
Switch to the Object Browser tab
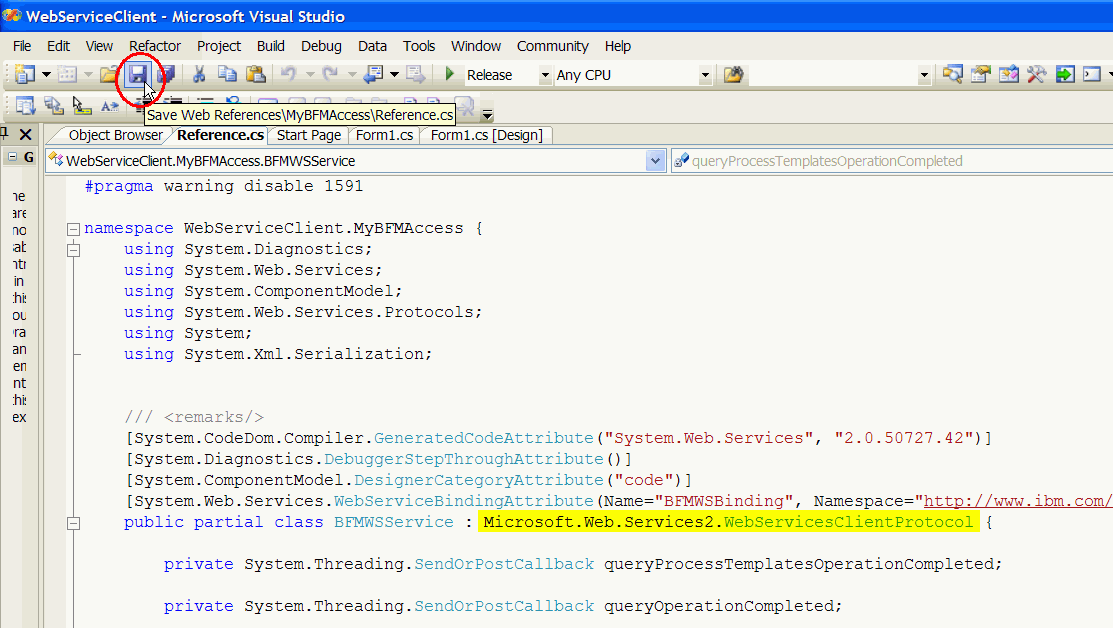click(x=116, y=136)
